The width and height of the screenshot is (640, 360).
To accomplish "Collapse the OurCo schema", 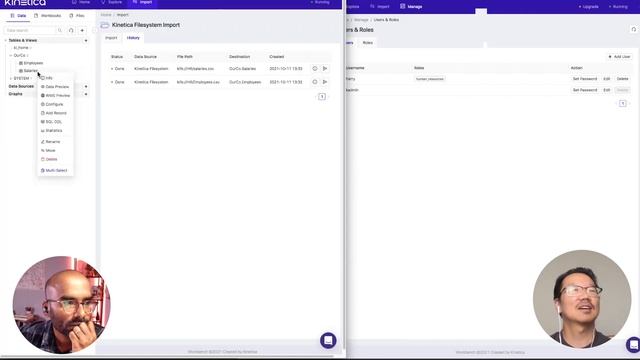I will point(11,55).
